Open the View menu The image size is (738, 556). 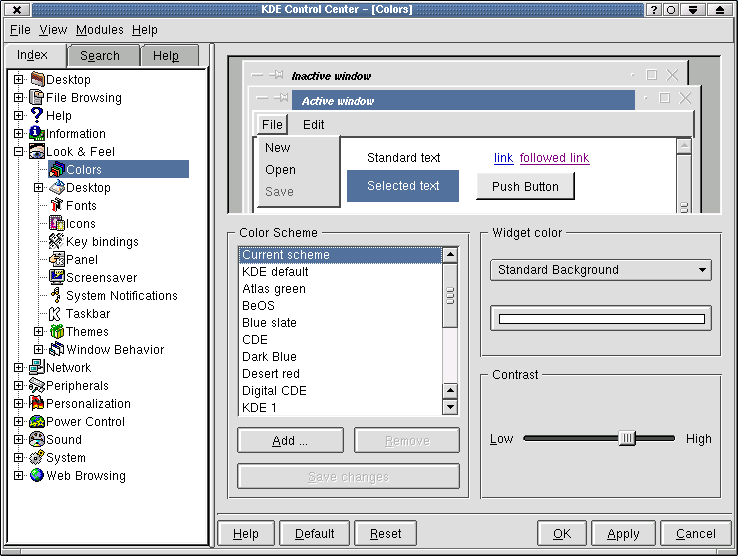point(53,30)
